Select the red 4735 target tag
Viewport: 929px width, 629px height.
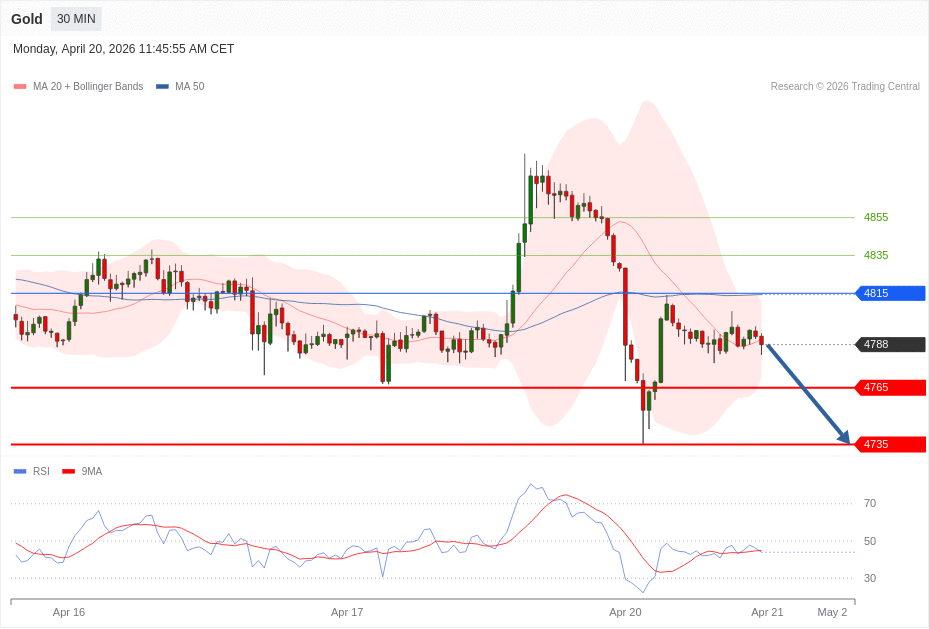(x=889, y=444)
